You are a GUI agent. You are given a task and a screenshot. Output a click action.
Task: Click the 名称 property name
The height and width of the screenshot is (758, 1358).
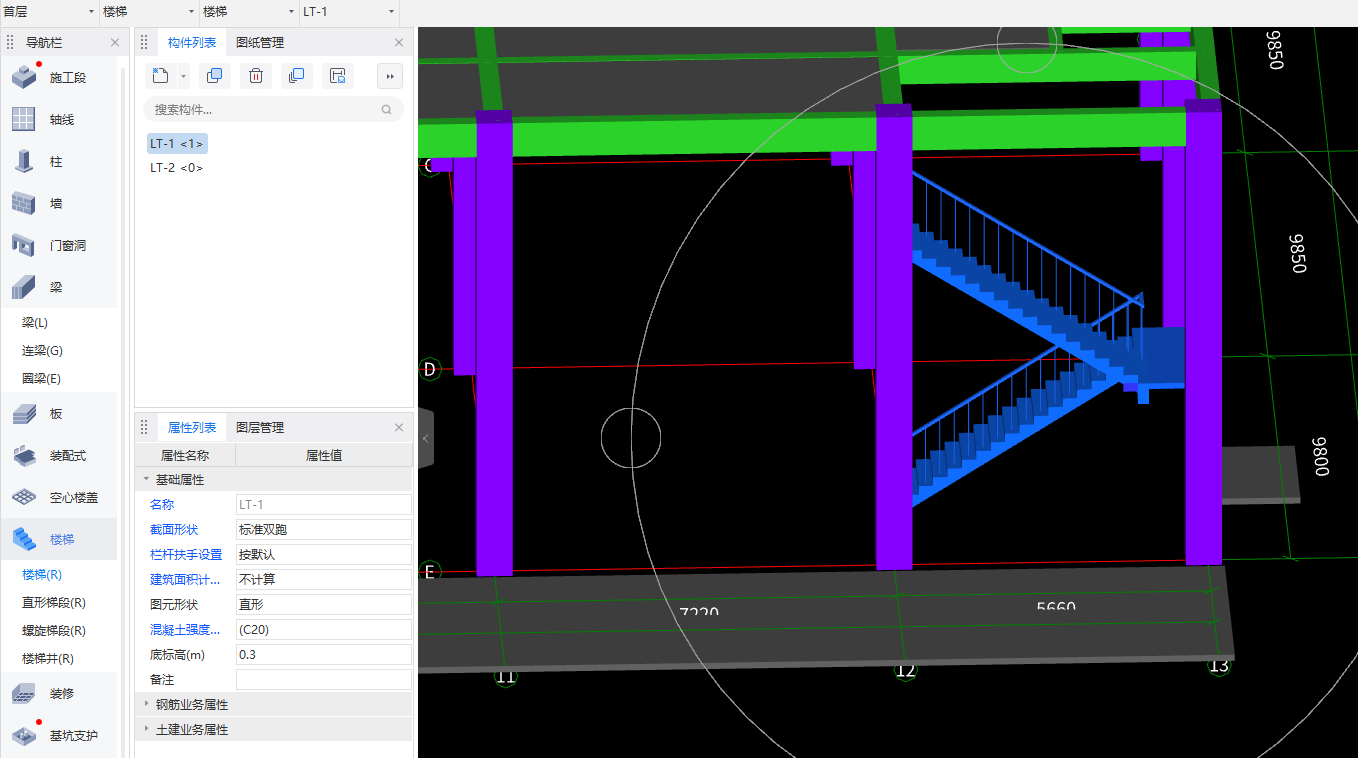(x=162, y=505)
